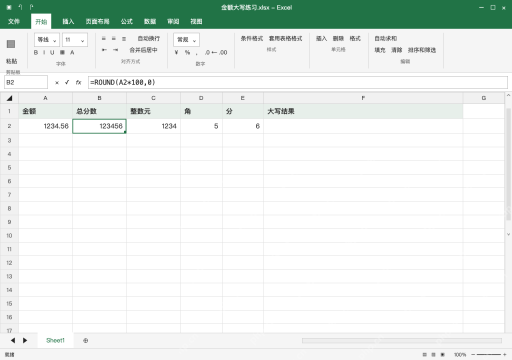
Task: Select middle vertical alignment icon
Action: pos(114,39)
